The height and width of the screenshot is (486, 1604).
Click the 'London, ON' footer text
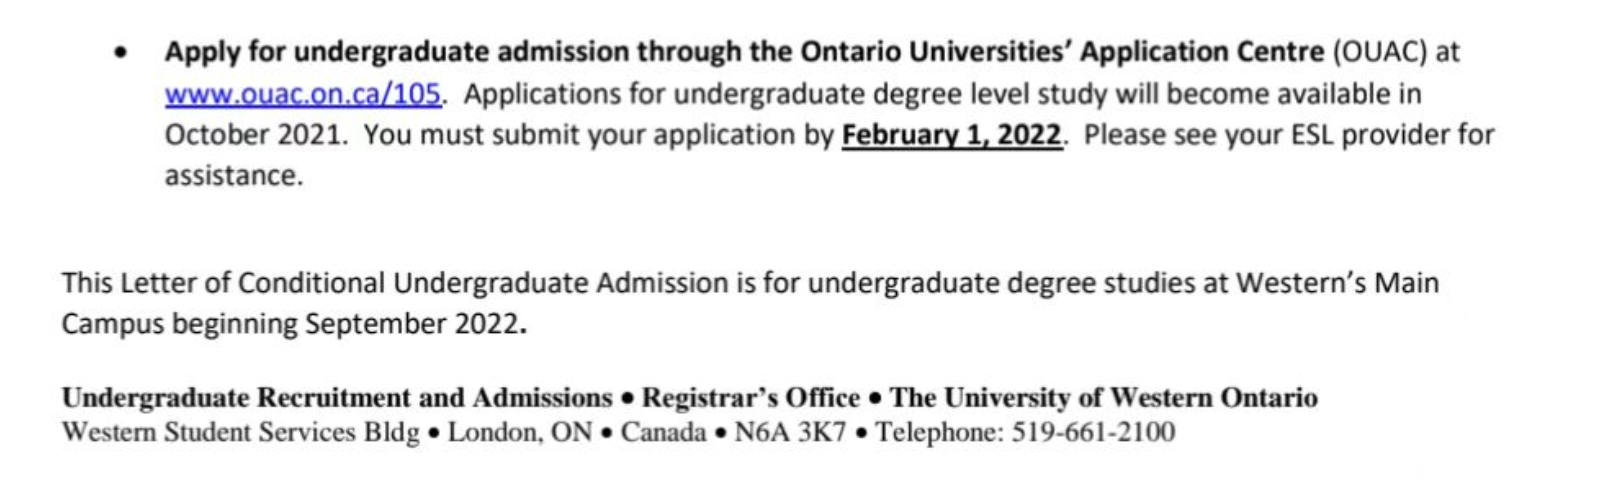point(519,432)
